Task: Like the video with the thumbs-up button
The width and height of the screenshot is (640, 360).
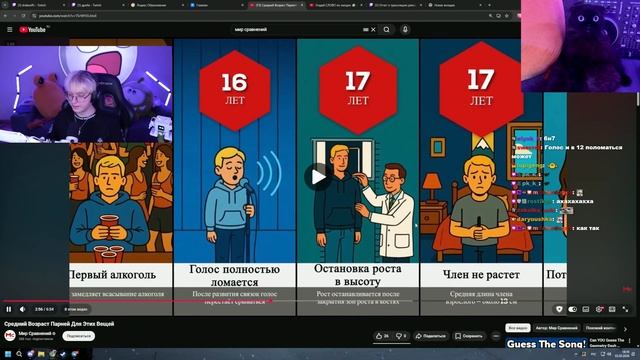Action: (x=382, y=336)
